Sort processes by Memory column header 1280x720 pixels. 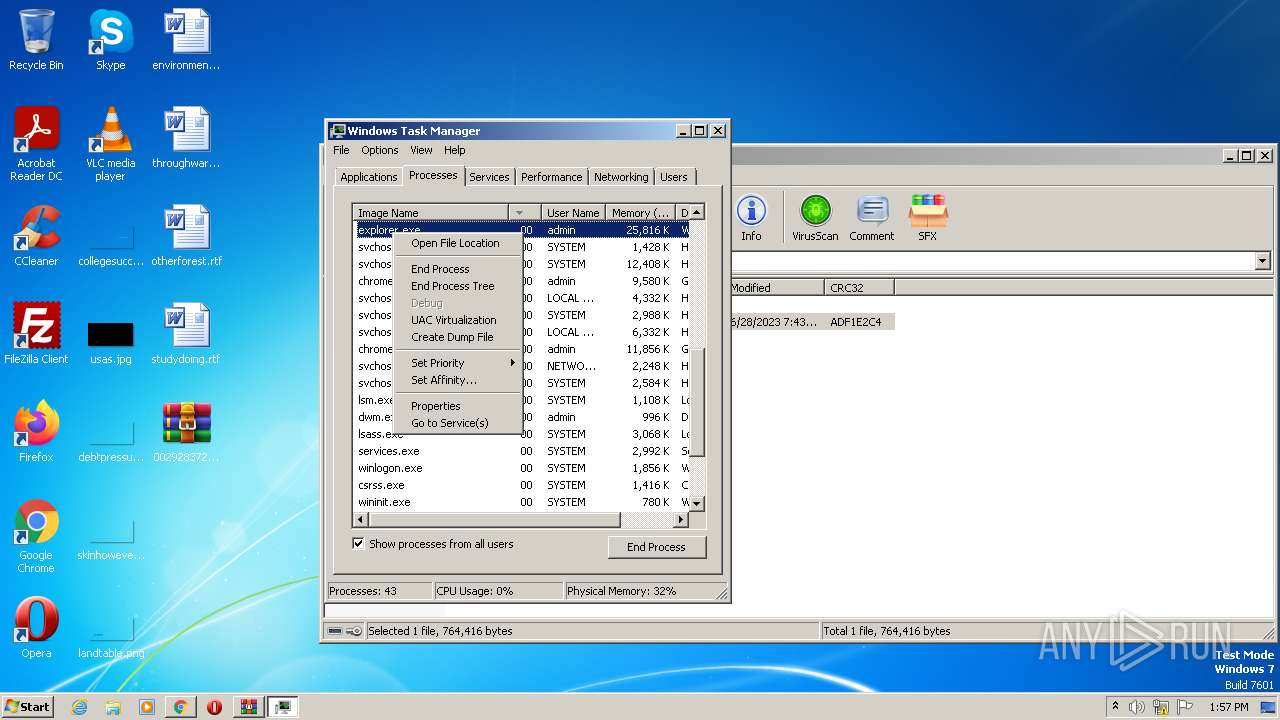[x=641, y=212]
